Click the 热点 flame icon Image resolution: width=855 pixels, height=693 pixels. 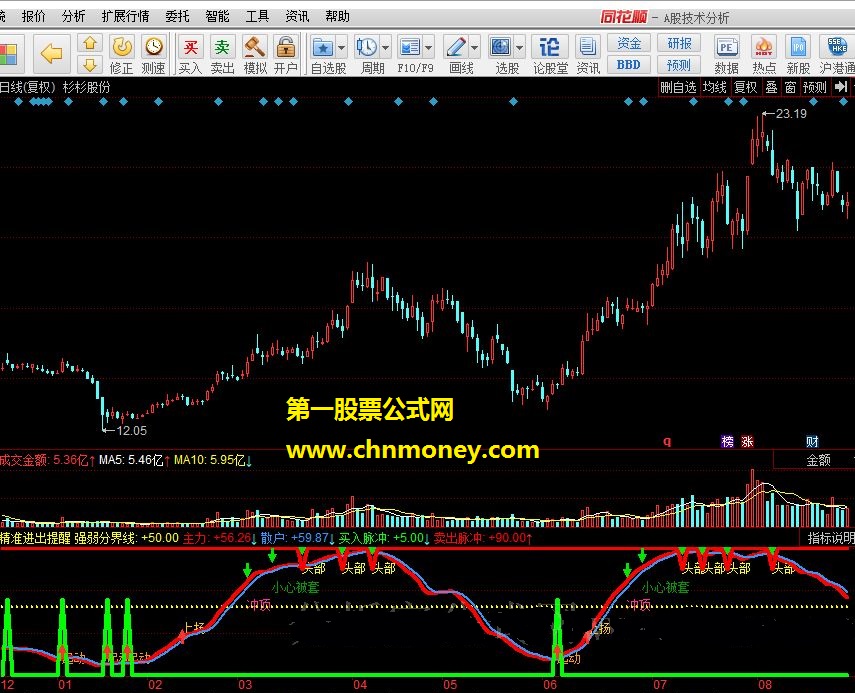coord(763,47)
